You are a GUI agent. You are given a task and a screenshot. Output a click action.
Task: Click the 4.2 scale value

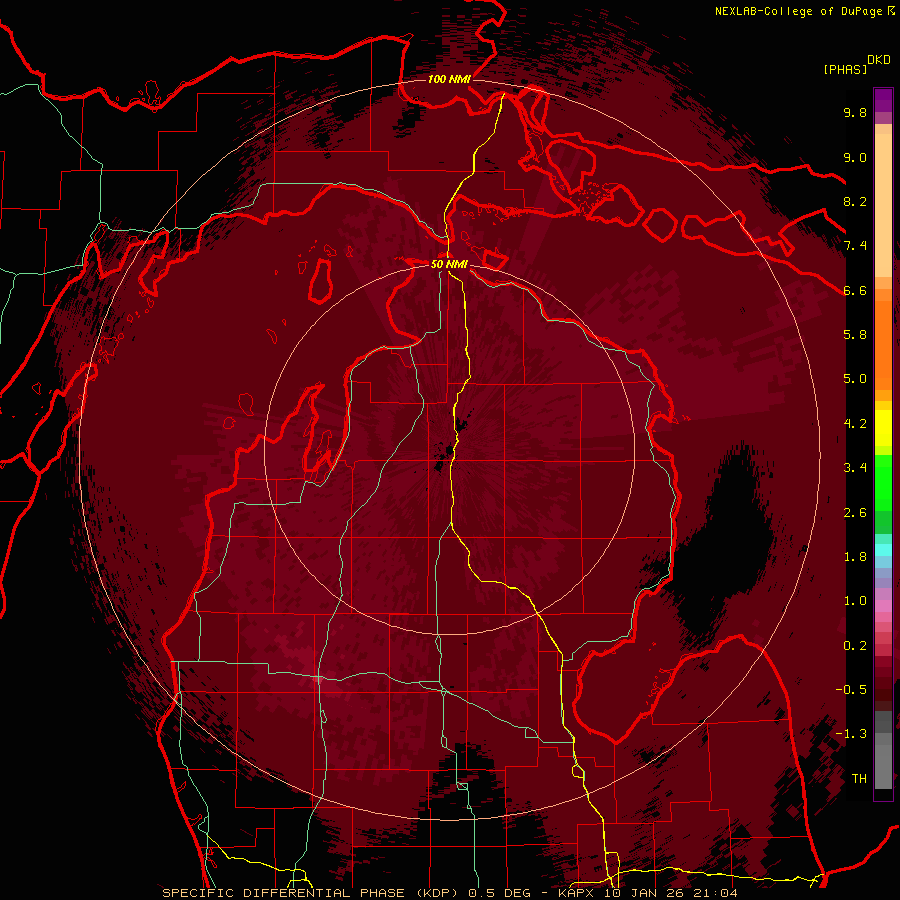[x=855, y=424]
